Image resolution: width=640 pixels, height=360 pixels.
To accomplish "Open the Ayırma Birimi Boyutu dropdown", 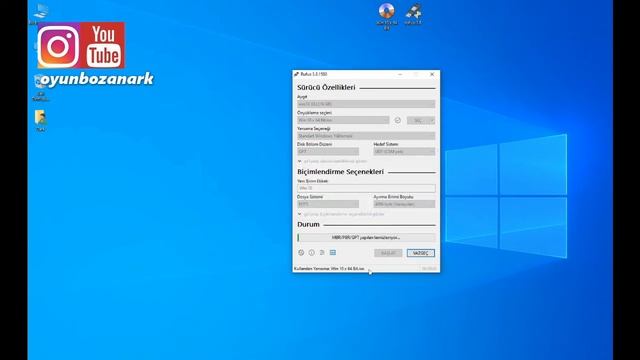I will (x=404, y=204).
